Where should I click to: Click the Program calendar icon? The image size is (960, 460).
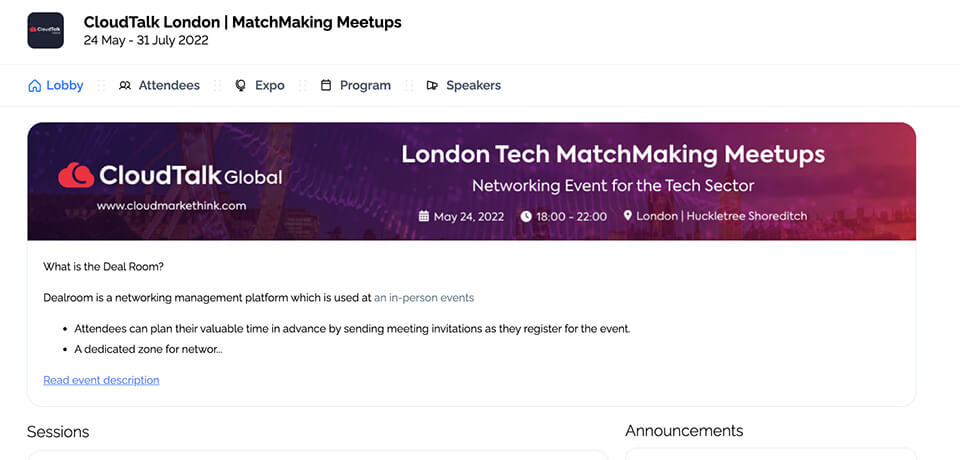click(326, 86)
